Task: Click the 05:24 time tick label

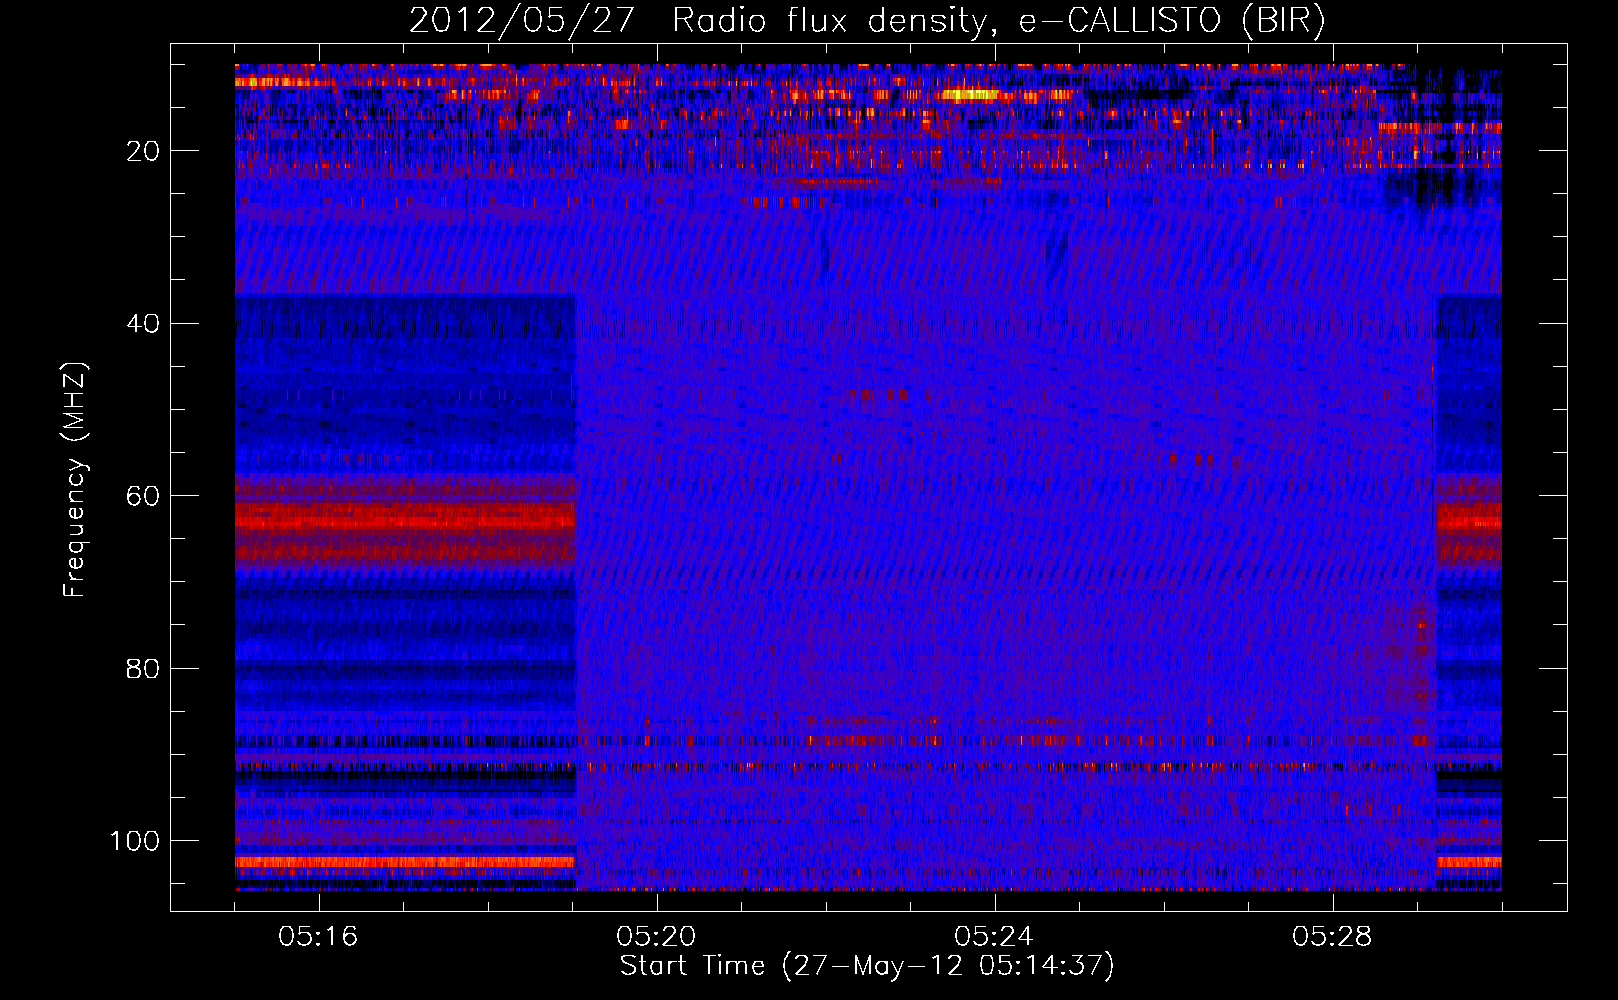Action: (x=994, y=937)
